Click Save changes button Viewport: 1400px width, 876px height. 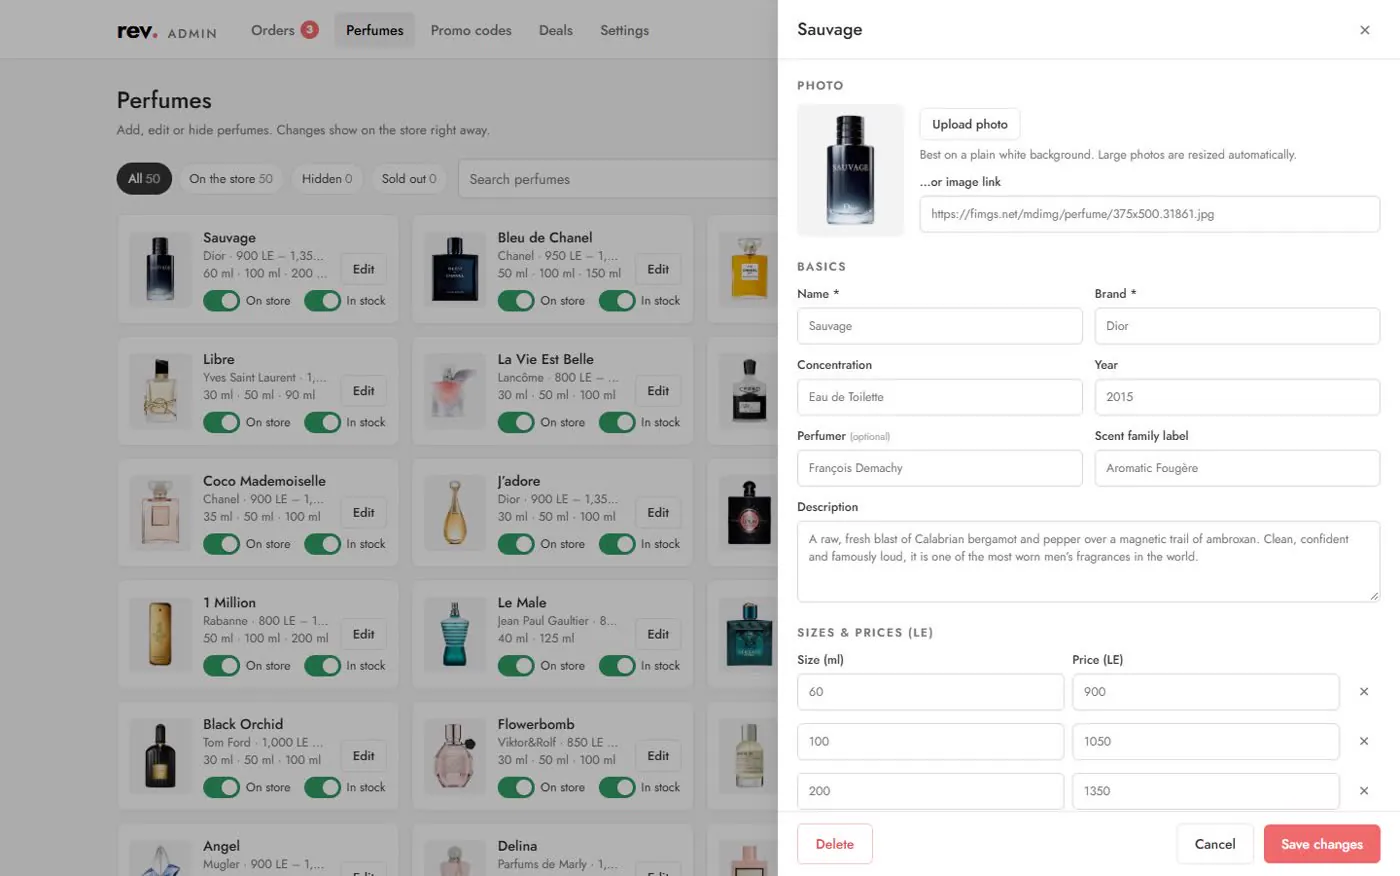point(1322,844)
